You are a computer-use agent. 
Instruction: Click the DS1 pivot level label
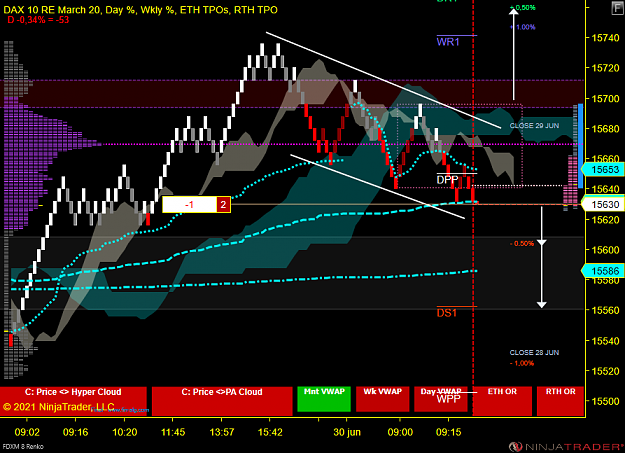[446, 313]
